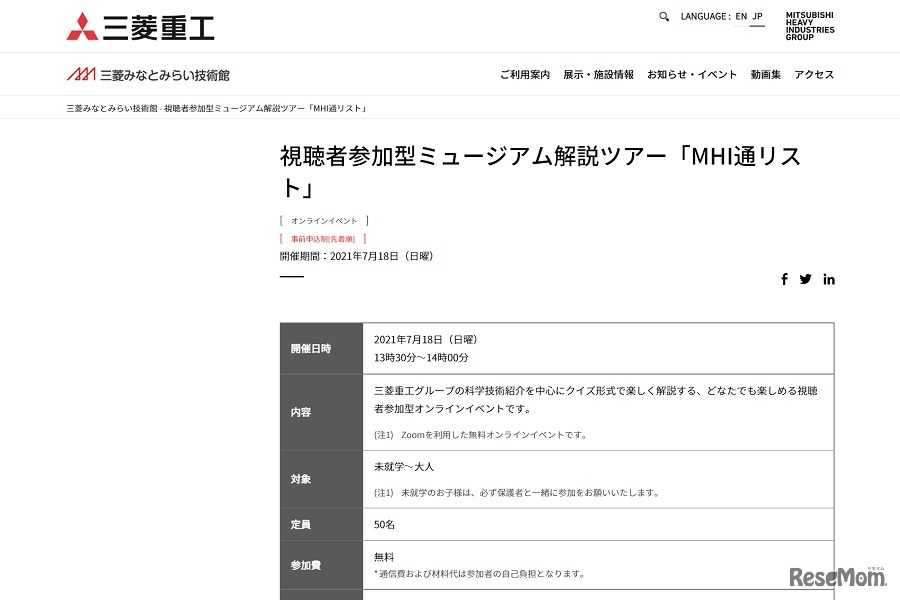Click the note about 保護者と一緒に参加
Image resolution: width=900 pixels, height=600 pixels.
517,493
